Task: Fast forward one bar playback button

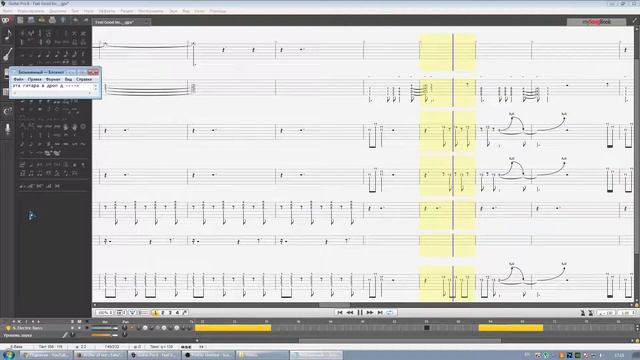Action: pos(370,313)
